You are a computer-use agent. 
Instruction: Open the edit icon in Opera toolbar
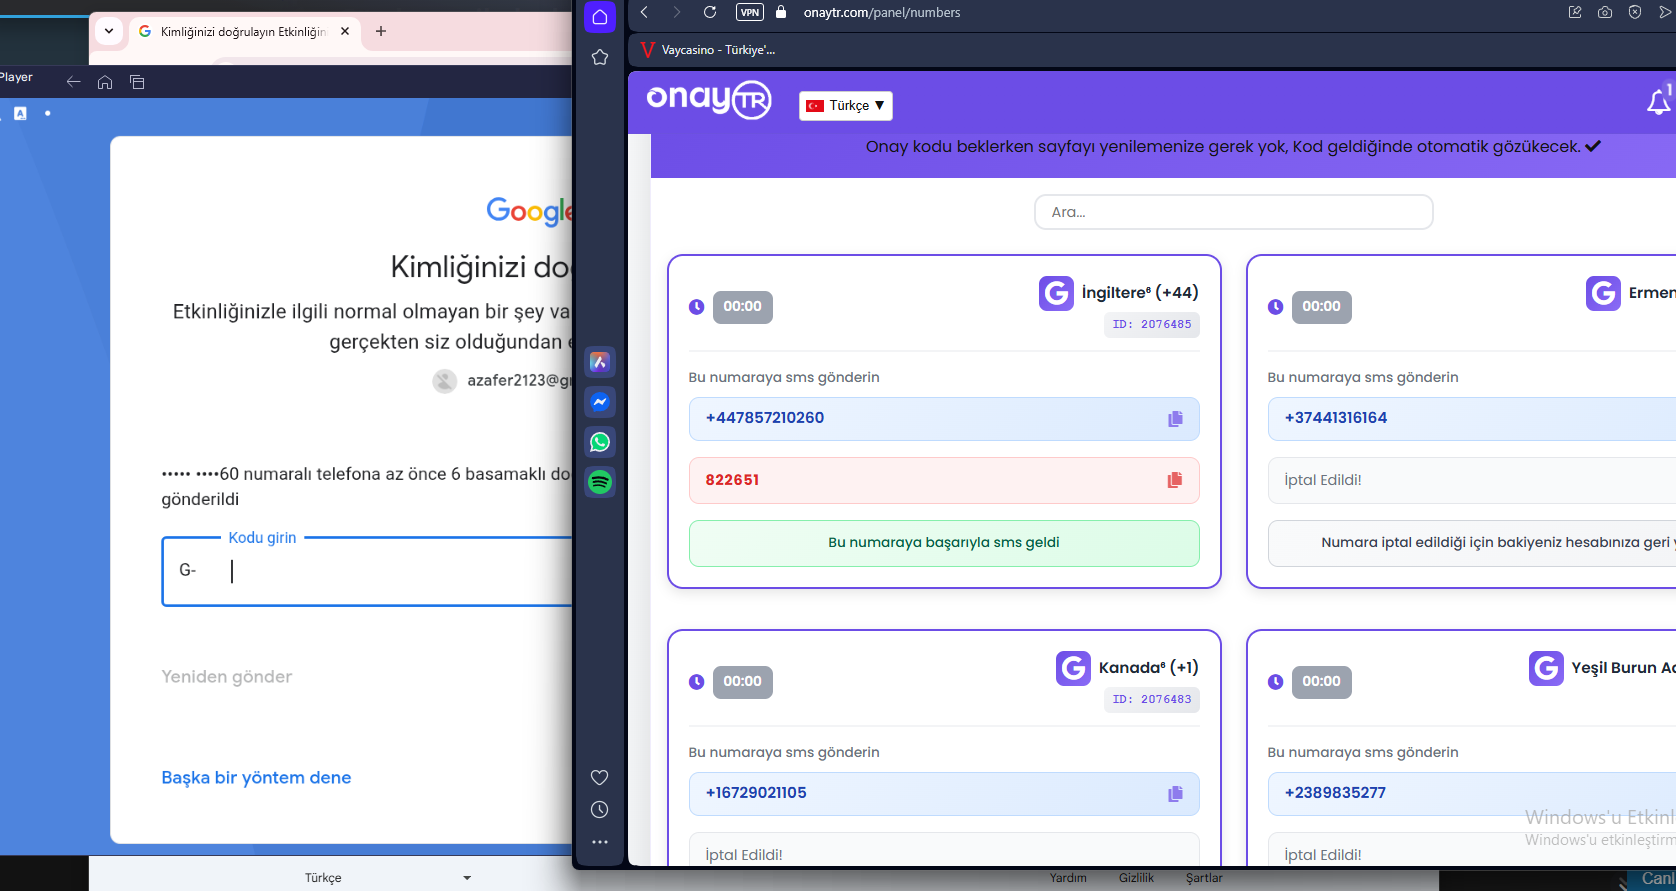pos(1575,12)
